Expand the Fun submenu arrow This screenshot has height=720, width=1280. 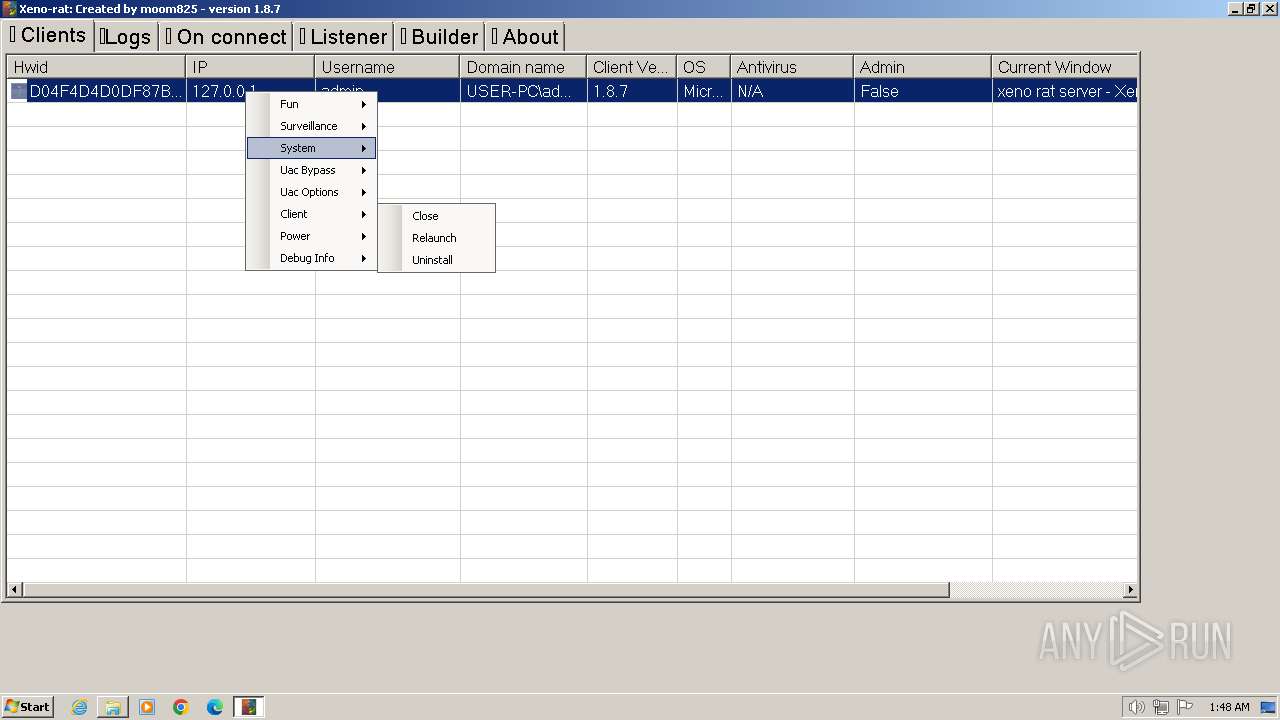click(x=364, y=104)
